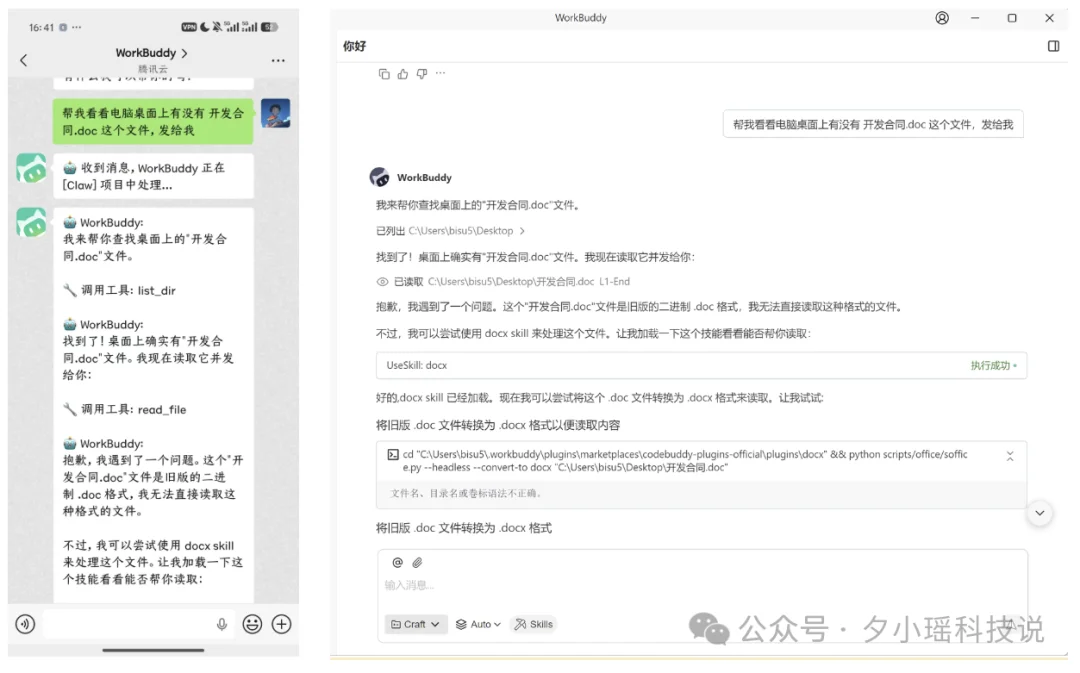The height and width of the screenshot is (673, 1080).
Task: Expand the Auto dropdown in the input bar
Action: click(480, 624)
